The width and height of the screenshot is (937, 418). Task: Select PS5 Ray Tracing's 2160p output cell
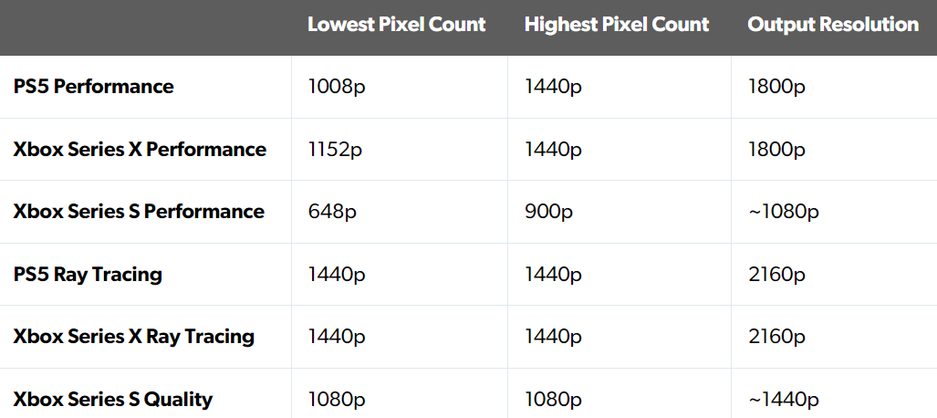[x=777, y=274]
